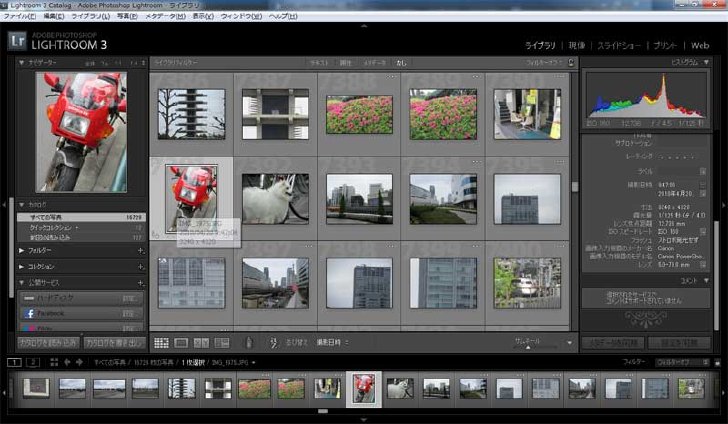The width and height of the screenshot is (728, 424).
Task: Click the arrow button beside capture date 2010年4月20
Action: pyautogui.click(x=703, y=193)
